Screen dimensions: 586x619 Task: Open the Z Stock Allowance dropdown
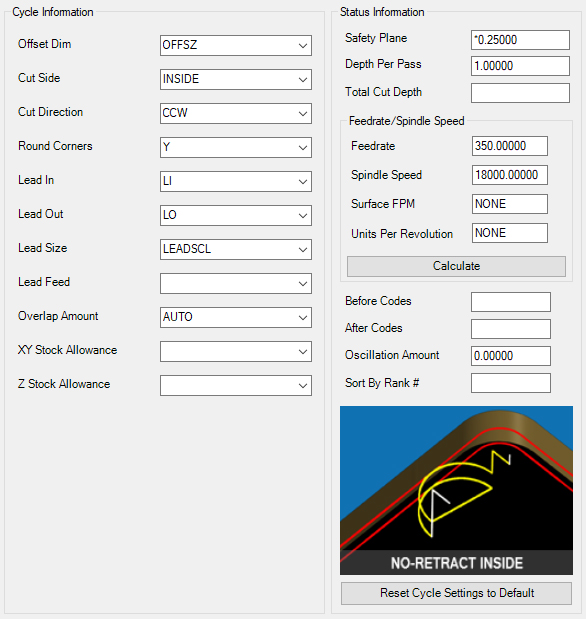236,385
